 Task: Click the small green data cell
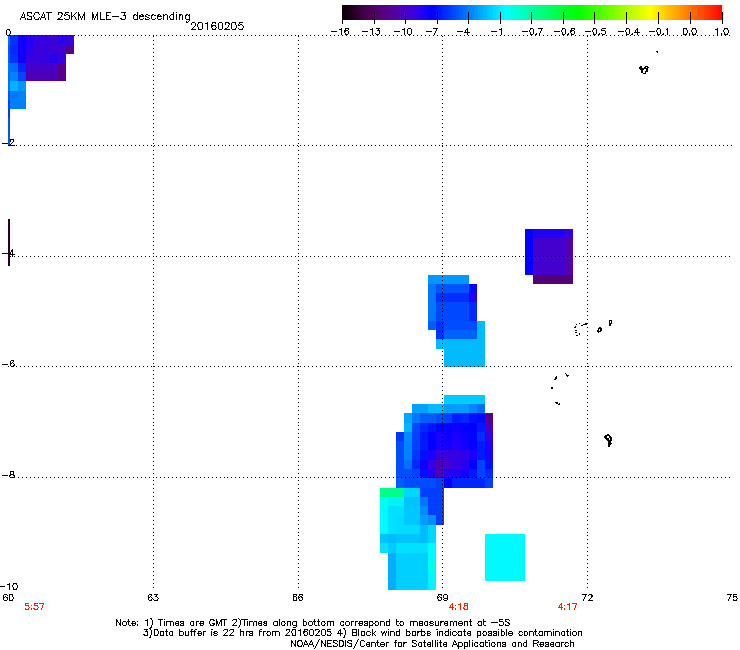(x=392, y=492)
